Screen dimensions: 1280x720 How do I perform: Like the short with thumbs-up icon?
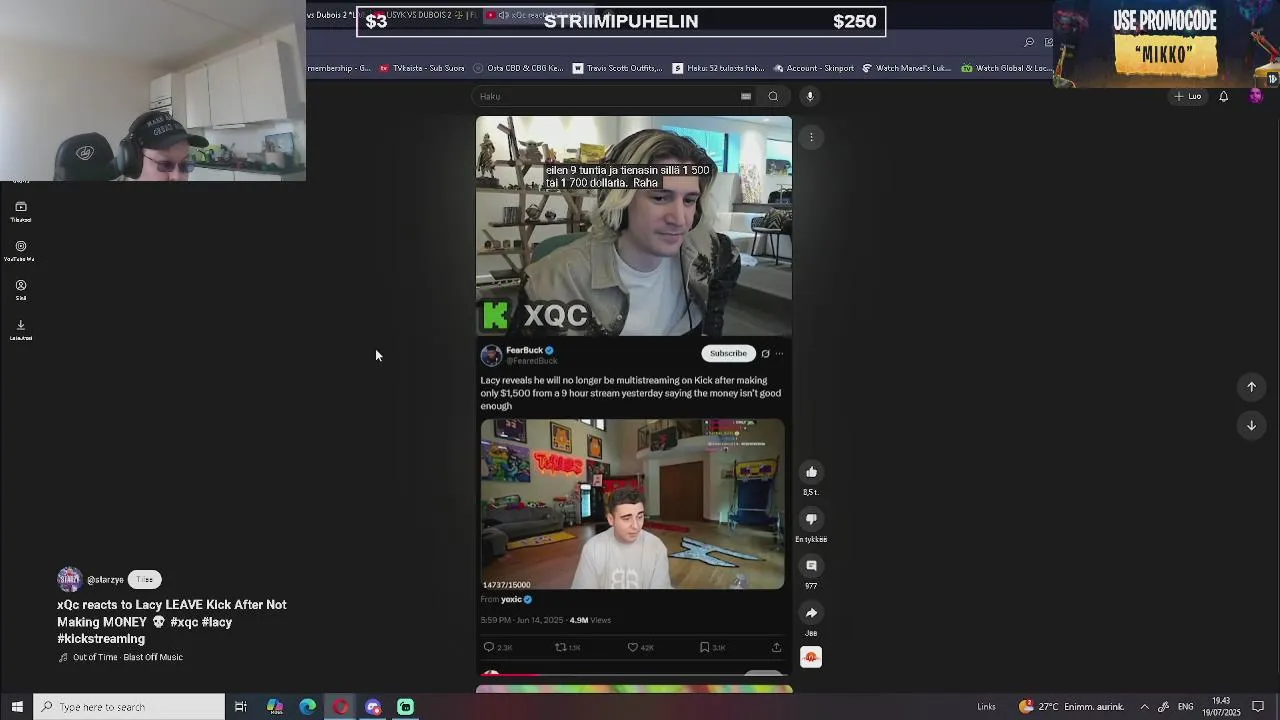(811, 472)
